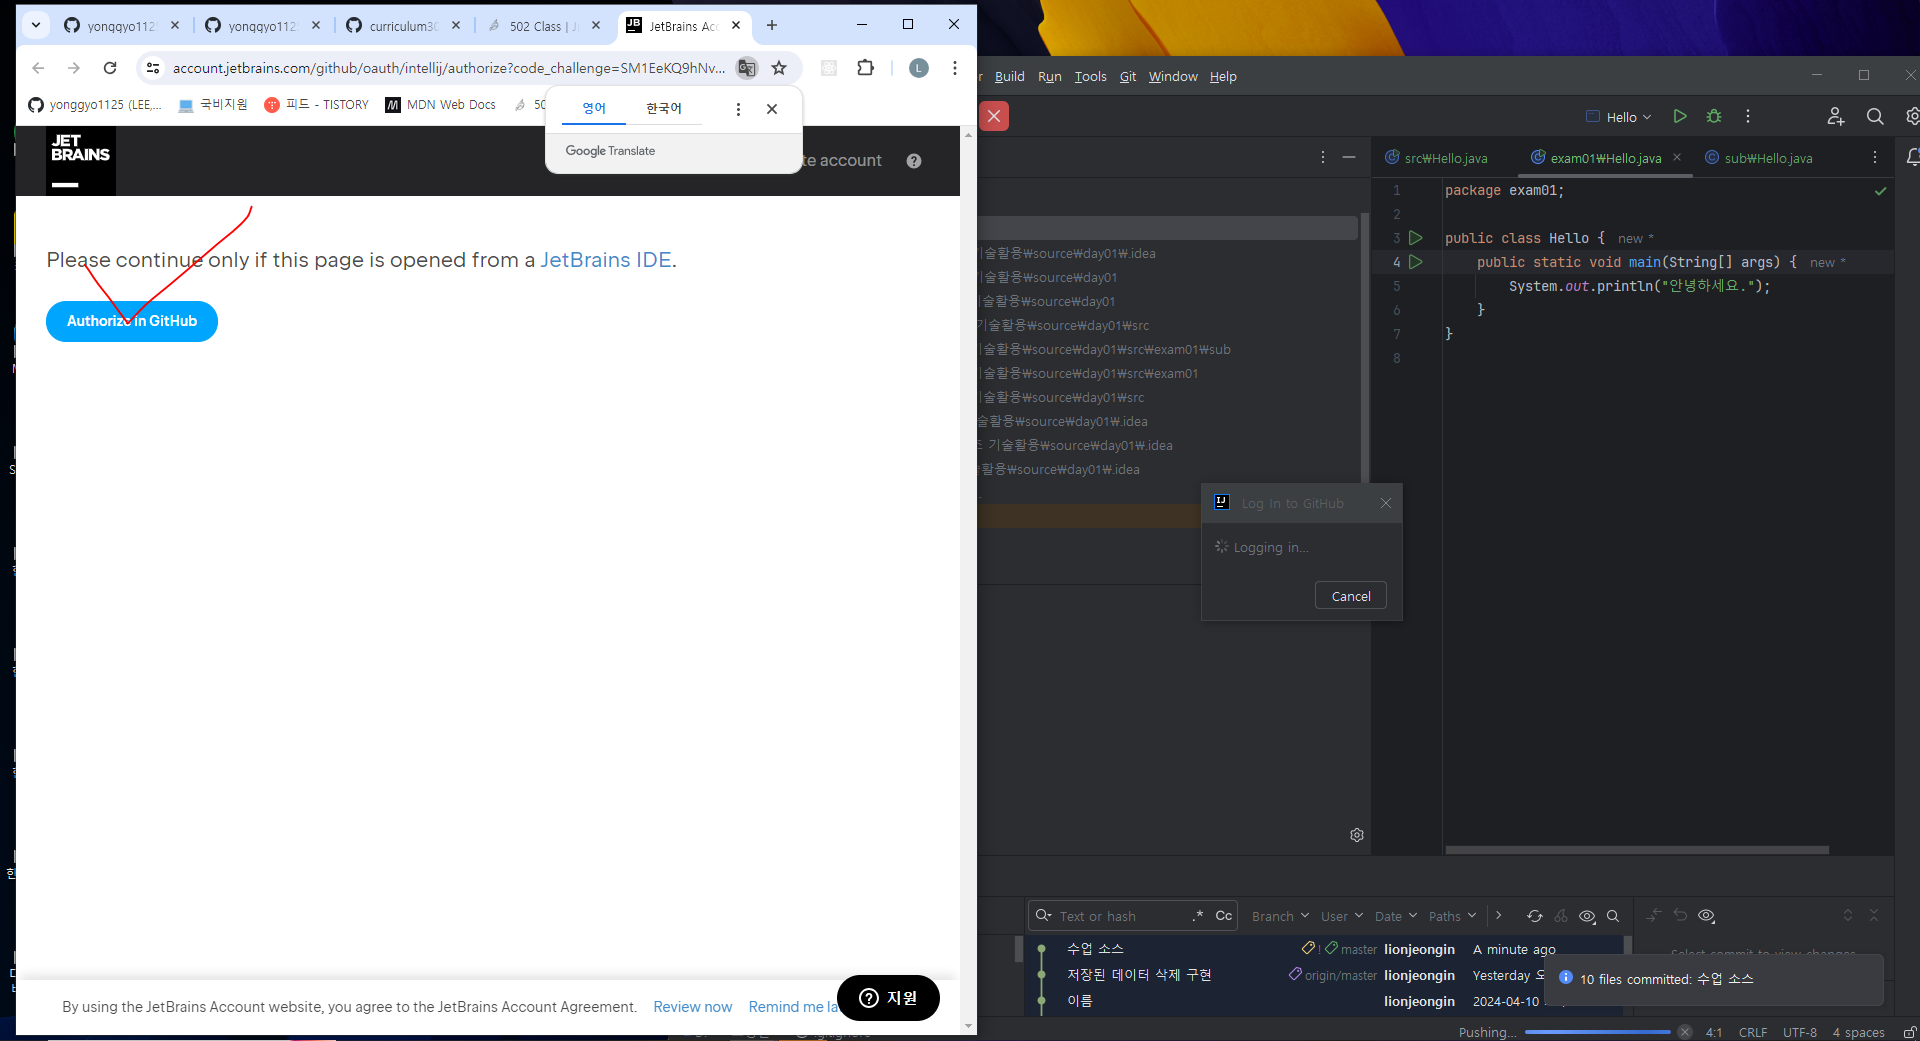The width and height of the screenshot is (1920, 1041).
Task: Open the 지원 support button
Action: click(x=888, y=998)
